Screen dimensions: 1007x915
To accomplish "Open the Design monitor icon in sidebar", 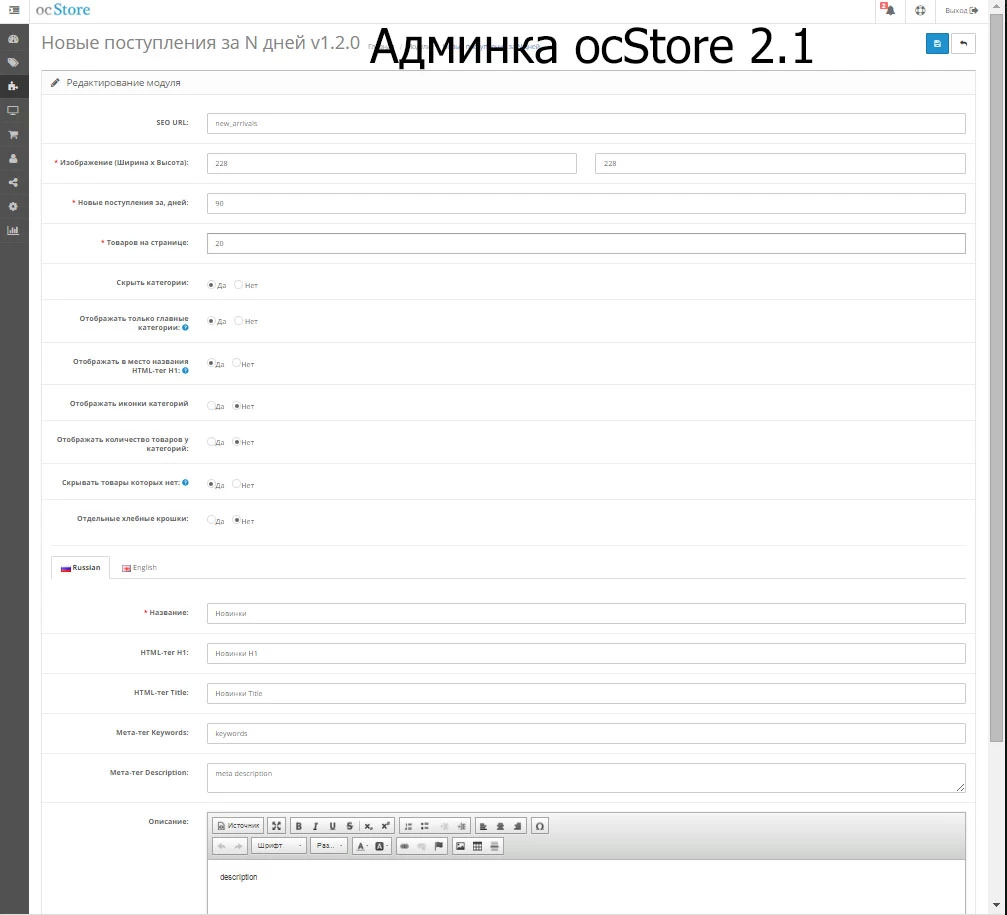I will 13,110.
